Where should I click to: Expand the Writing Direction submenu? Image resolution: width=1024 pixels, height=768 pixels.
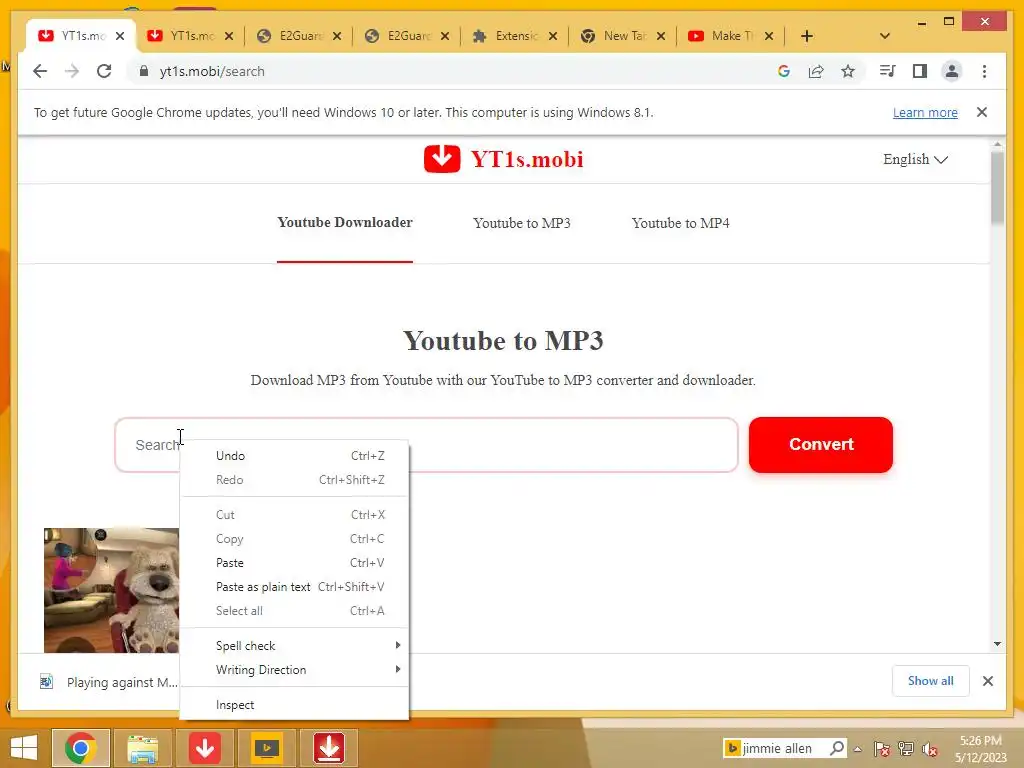pyautogui.click(x=295, y=670)
